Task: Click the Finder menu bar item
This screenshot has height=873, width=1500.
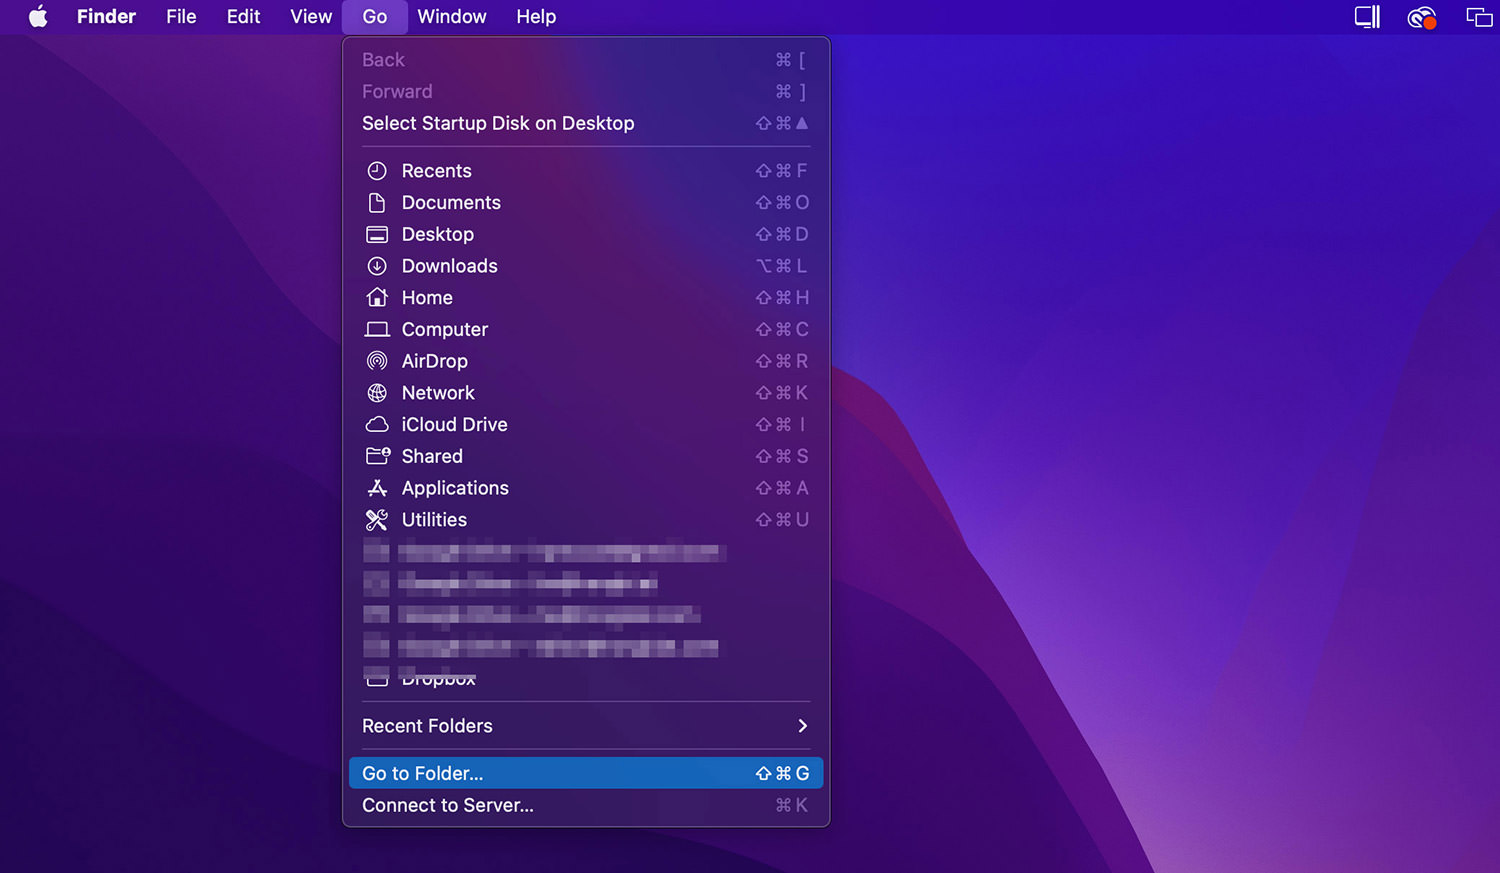Action: (106, 16)
